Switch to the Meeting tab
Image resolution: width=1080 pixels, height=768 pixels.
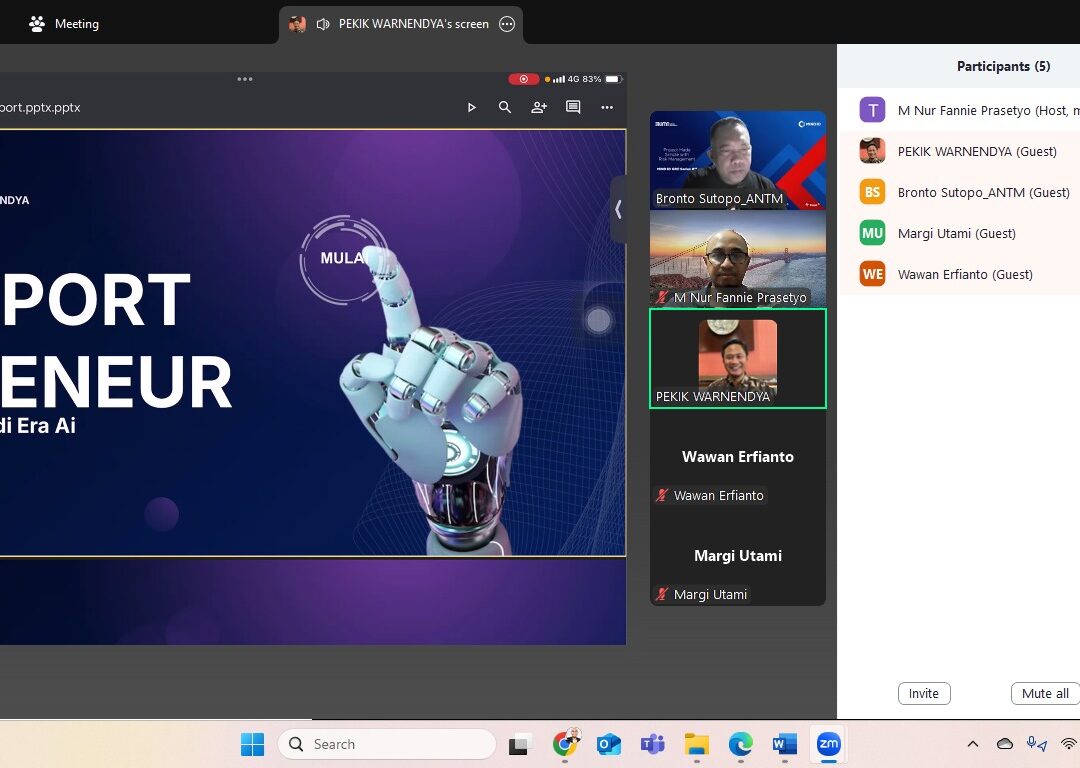[x=65, y=24]
